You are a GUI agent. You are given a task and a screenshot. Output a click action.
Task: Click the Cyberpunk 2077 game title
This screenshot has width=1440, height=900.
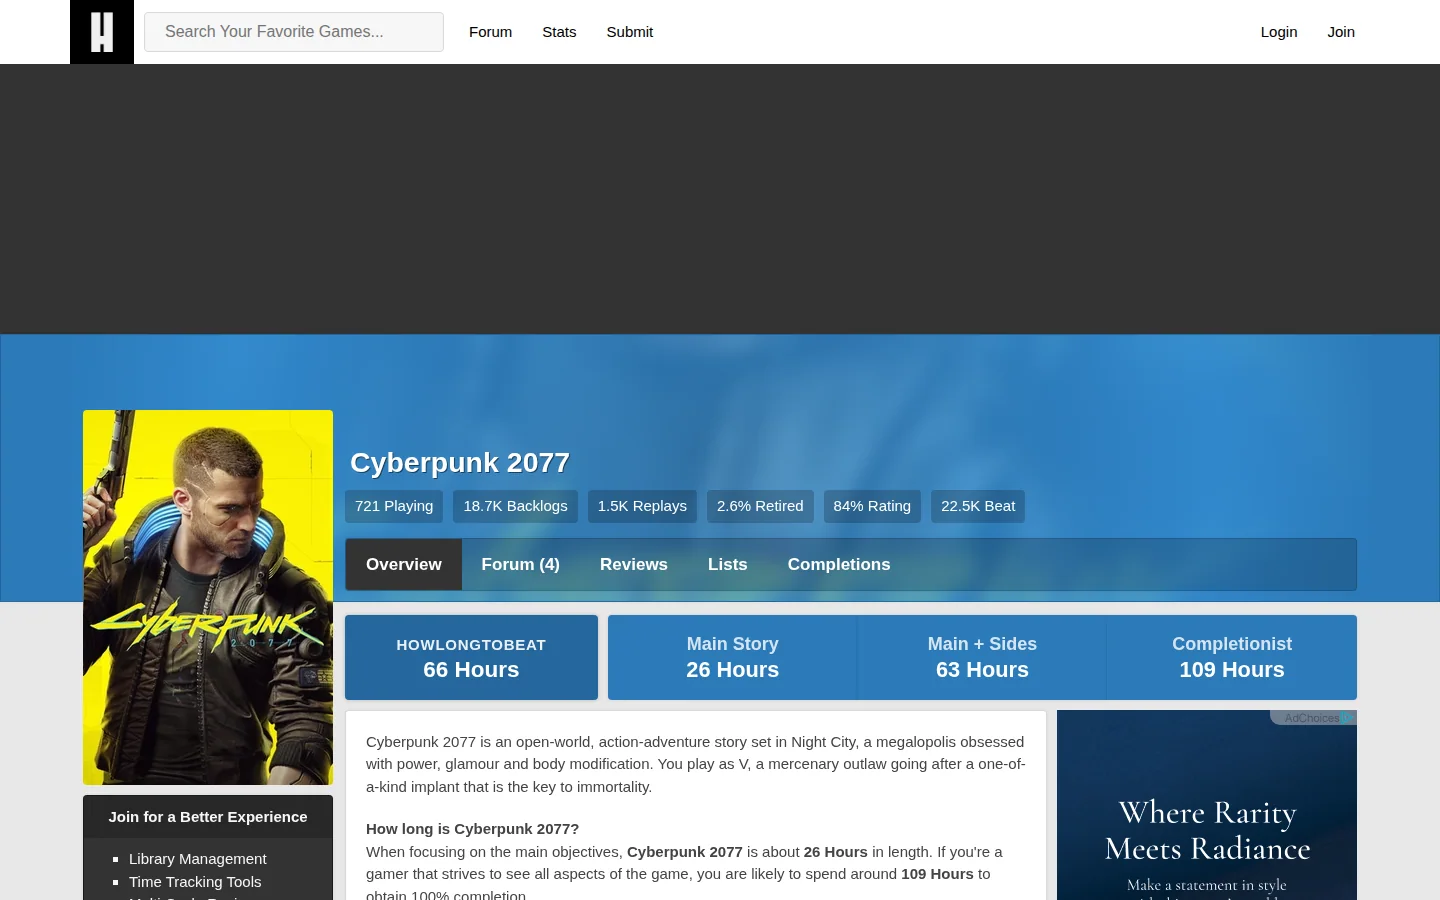pos(460,463)
